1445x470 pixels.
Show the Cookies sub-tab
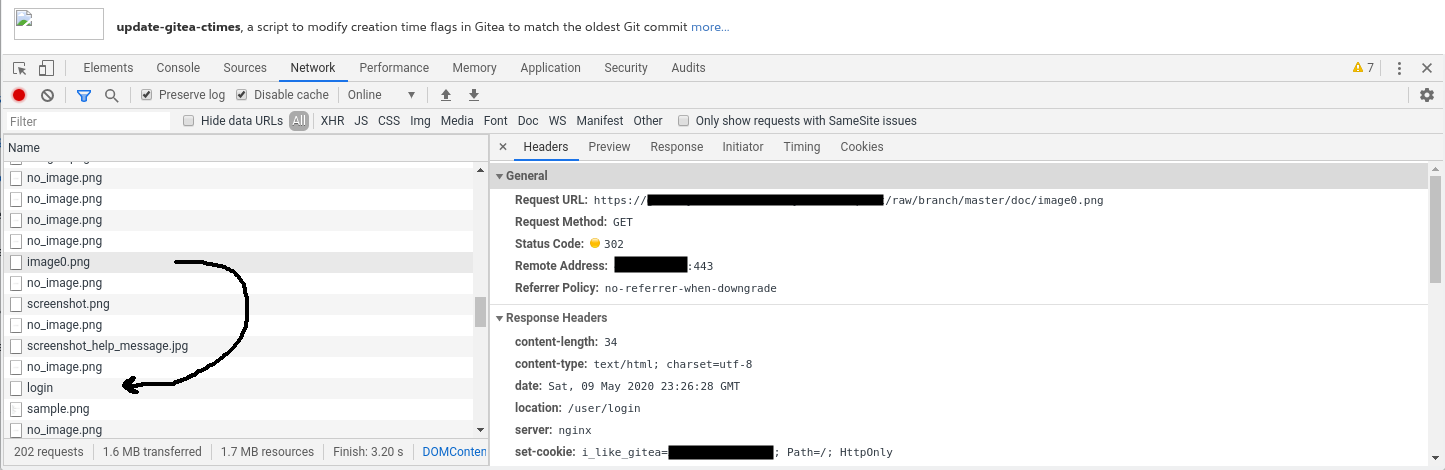click(862, 147)
